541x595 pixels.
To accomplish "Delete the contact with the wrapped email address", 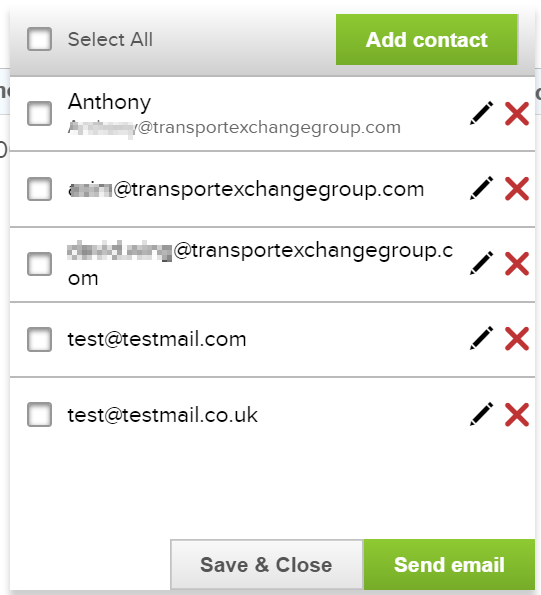I will pyautogui.click(x=517, y=263).
